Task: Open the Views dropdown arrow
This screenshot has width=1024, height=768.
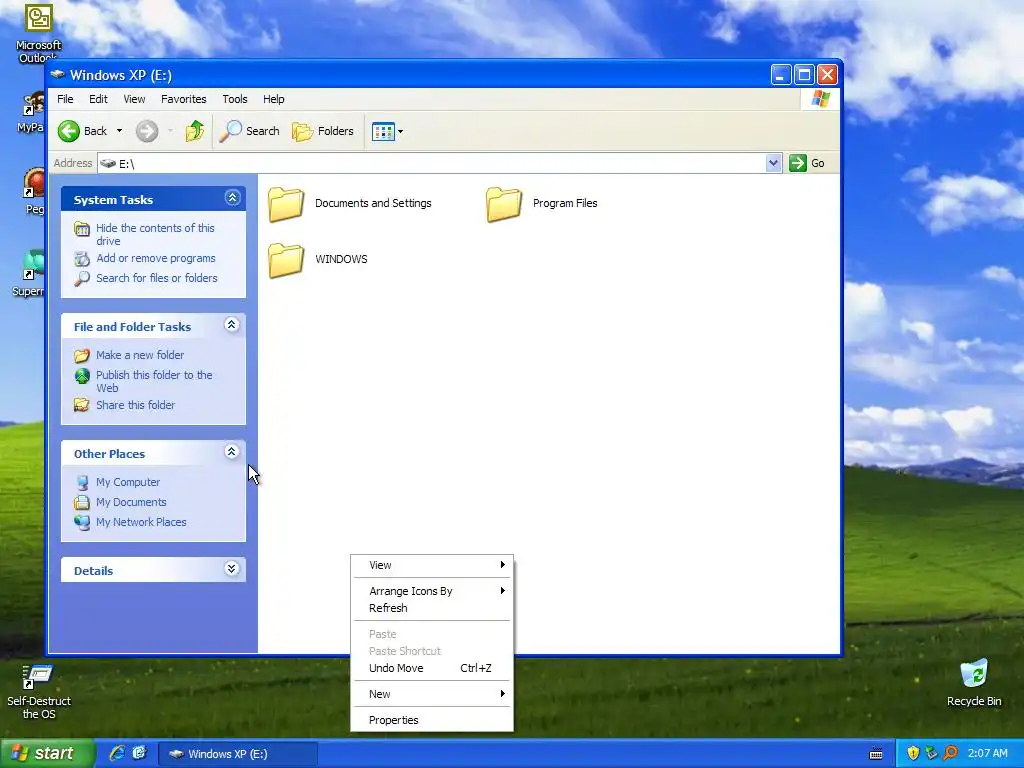Action: tap(400, 131)
